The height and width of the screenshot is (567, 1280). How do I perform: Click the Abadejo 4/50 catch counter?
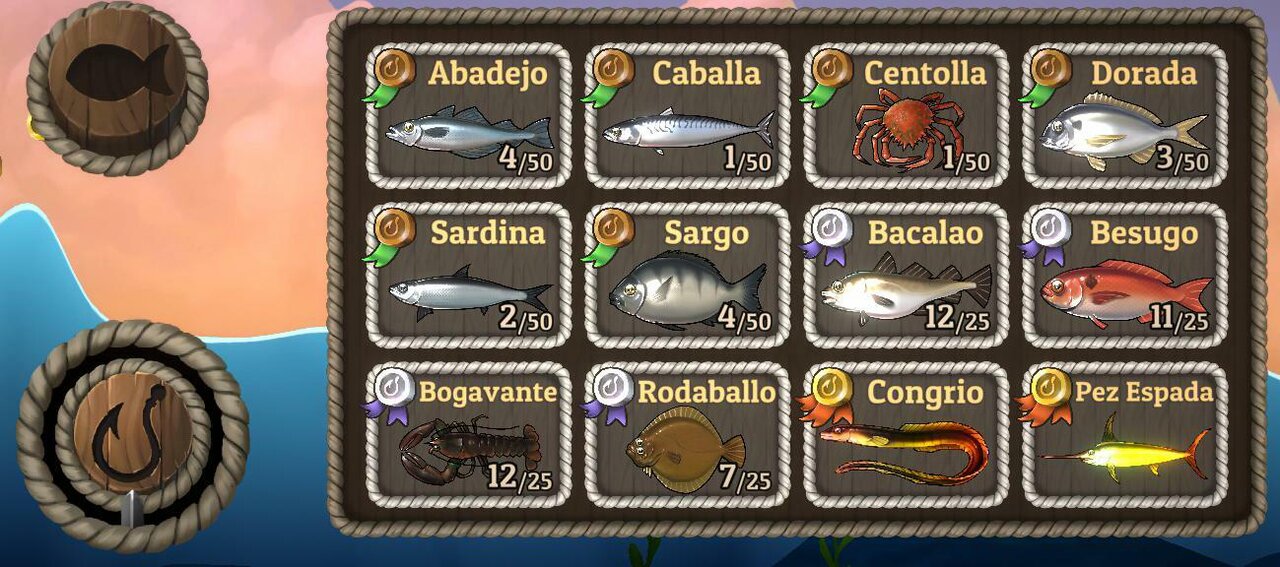tap(527, 159)
